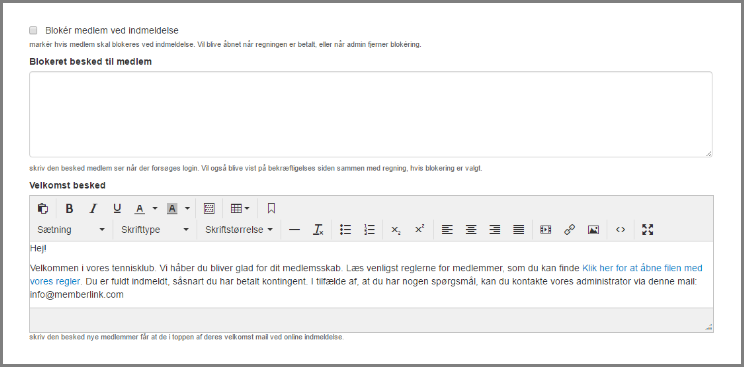Expand font color dropdown arrow

(x=155, y=208)
